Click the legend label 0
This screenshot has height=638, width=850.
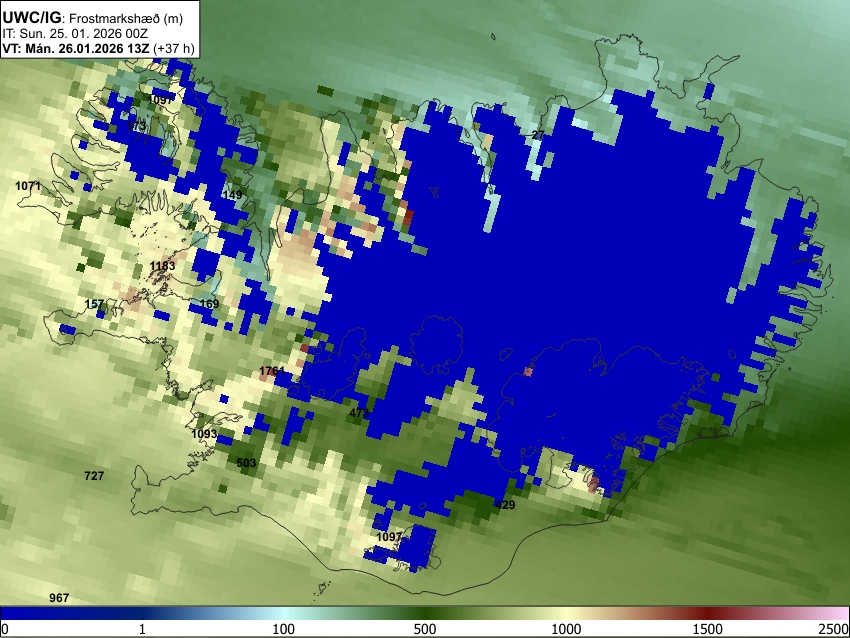coord(5,629)
